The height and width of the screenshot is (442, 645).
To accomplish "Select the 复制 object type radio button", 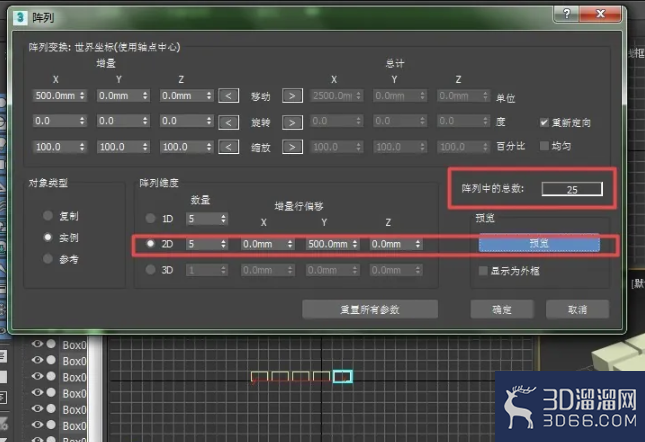I will [48, 215].
